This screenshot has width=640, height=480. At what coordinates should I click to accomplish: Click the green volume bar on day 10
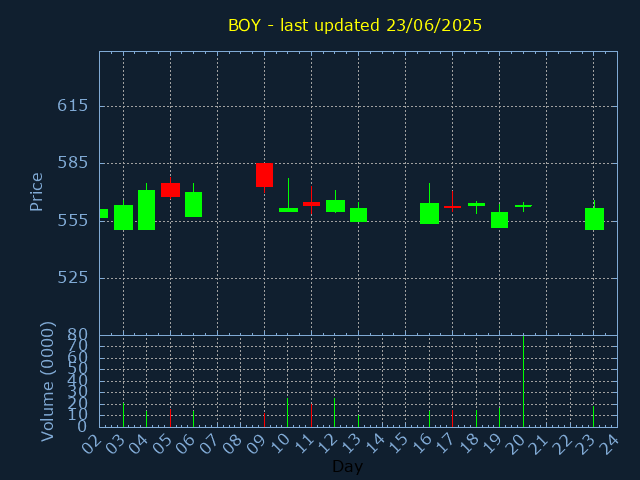tap(288, 413)
